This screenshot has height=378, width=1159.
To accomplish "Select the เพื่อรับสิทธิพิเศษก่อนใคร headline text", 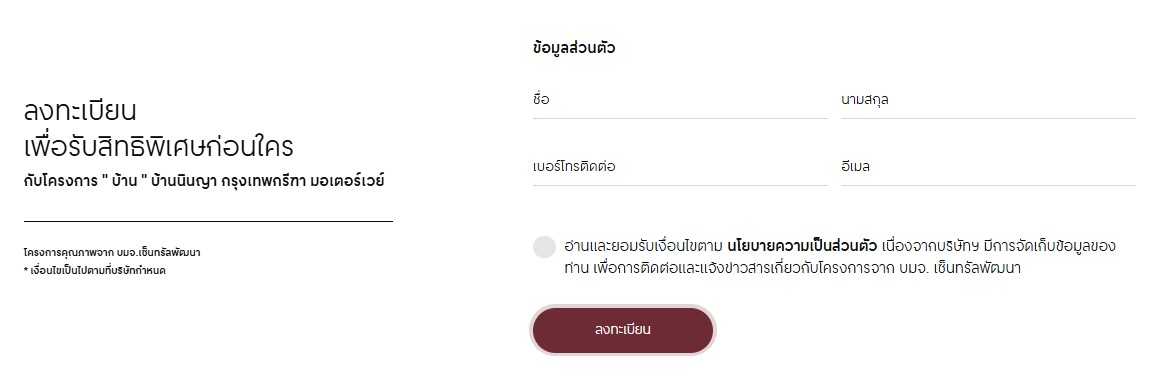I will pos(158,146).
